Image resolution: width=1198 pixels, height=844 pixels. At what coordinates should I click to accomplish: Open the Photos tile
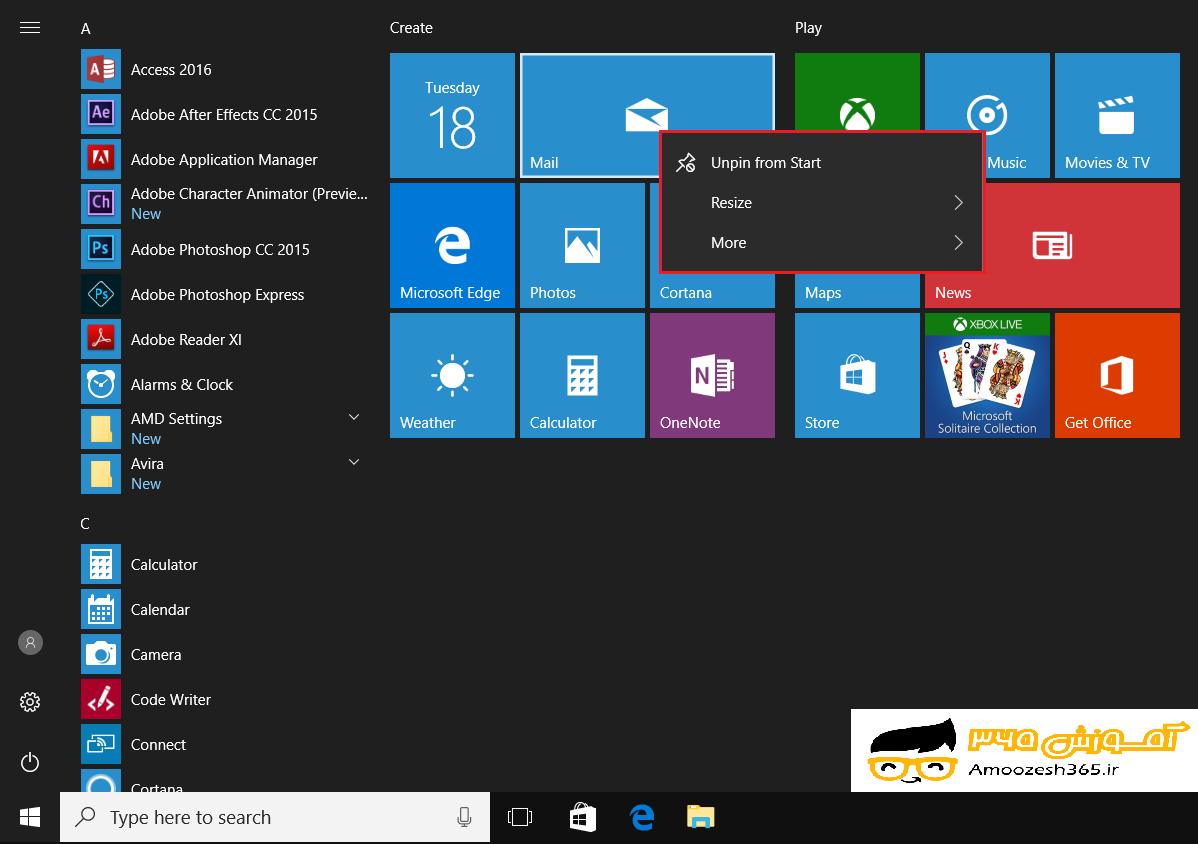point(582,245)
